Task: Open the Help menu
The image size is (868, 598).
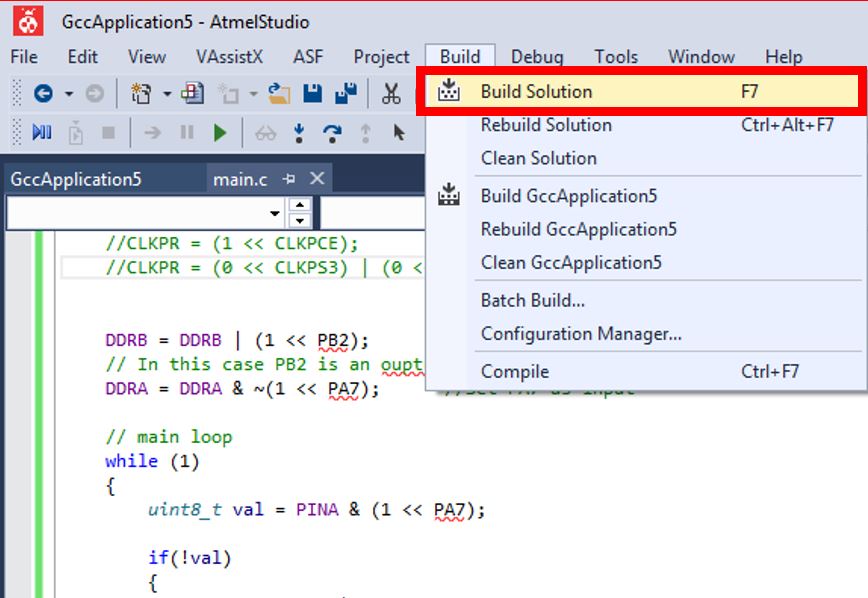Action: pos(784,56)
